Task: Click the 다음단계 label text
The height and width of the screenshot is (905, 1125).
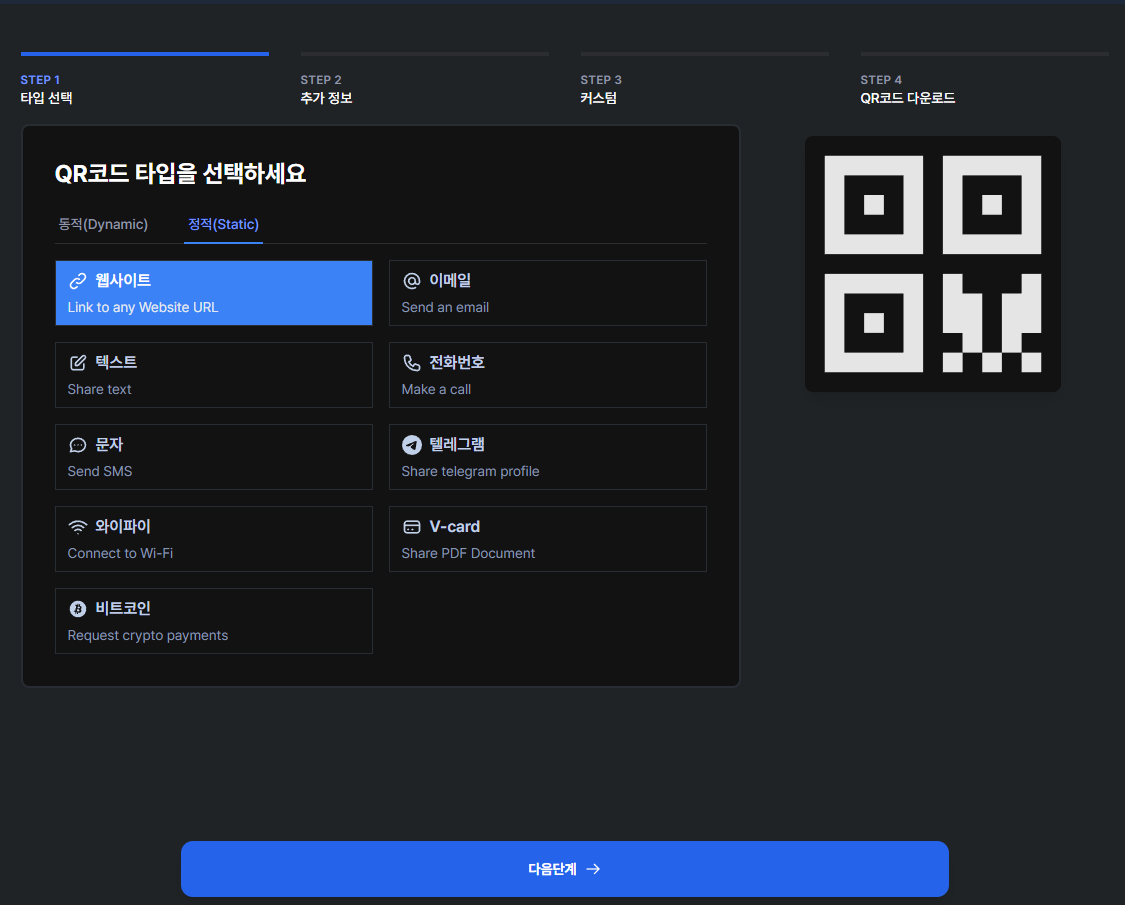Action: coord(552,869)
